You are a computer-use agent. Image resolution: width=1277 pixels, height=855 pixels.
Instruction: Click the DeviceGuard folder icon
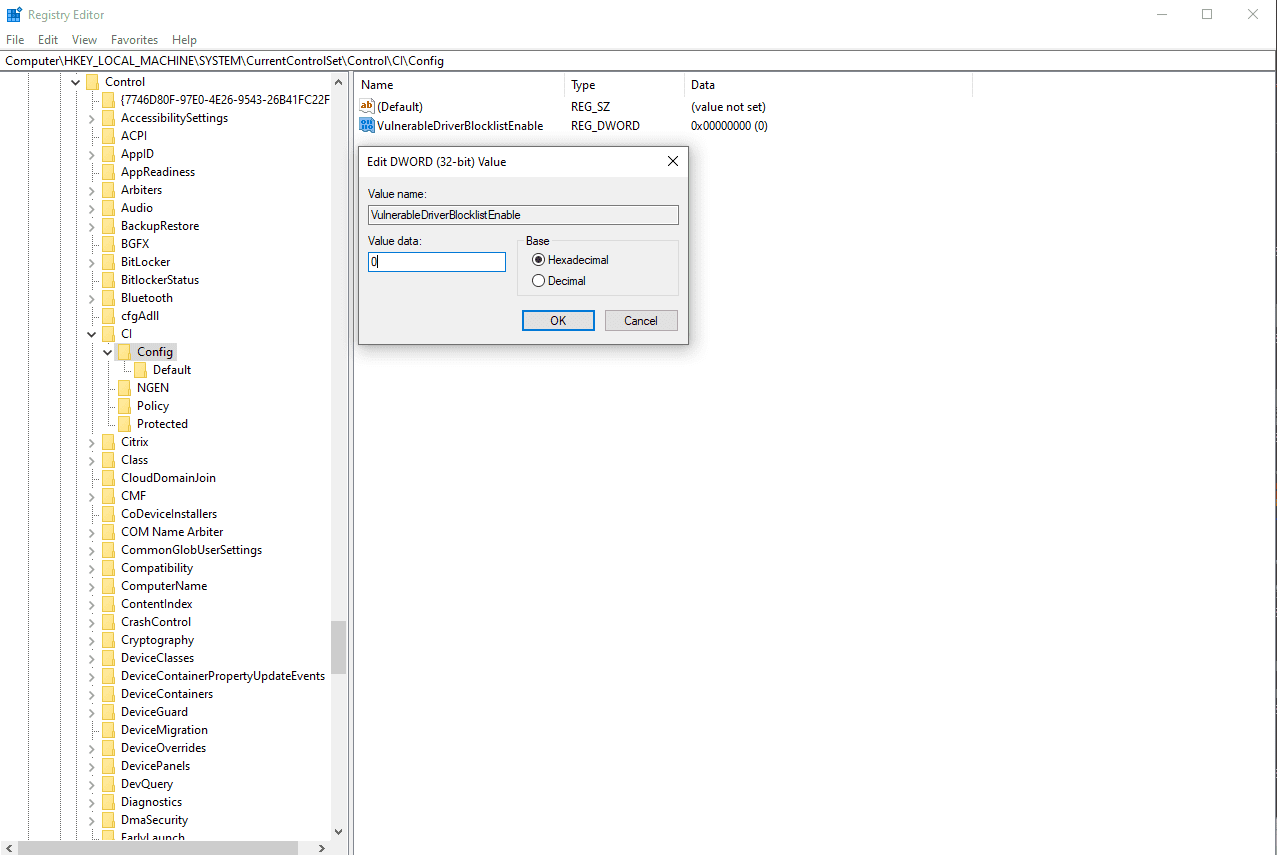tap(108, 712)
